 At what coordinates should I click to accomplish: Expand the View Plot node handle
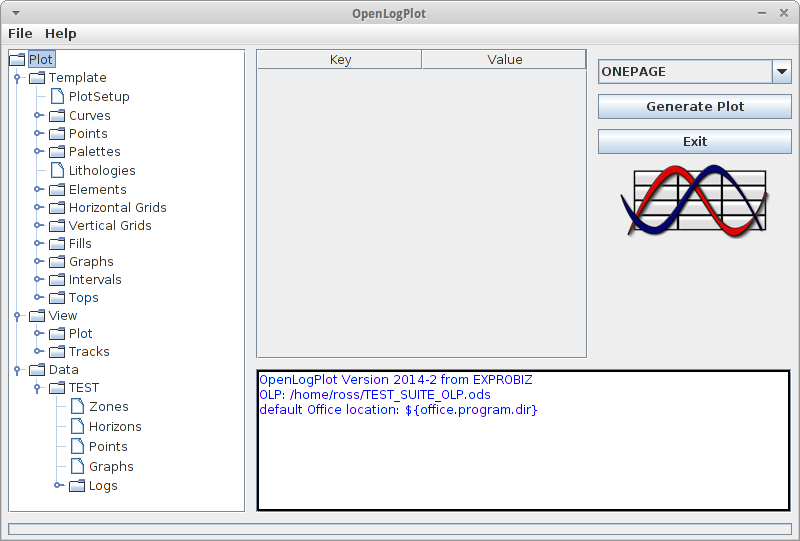(37, 333)
